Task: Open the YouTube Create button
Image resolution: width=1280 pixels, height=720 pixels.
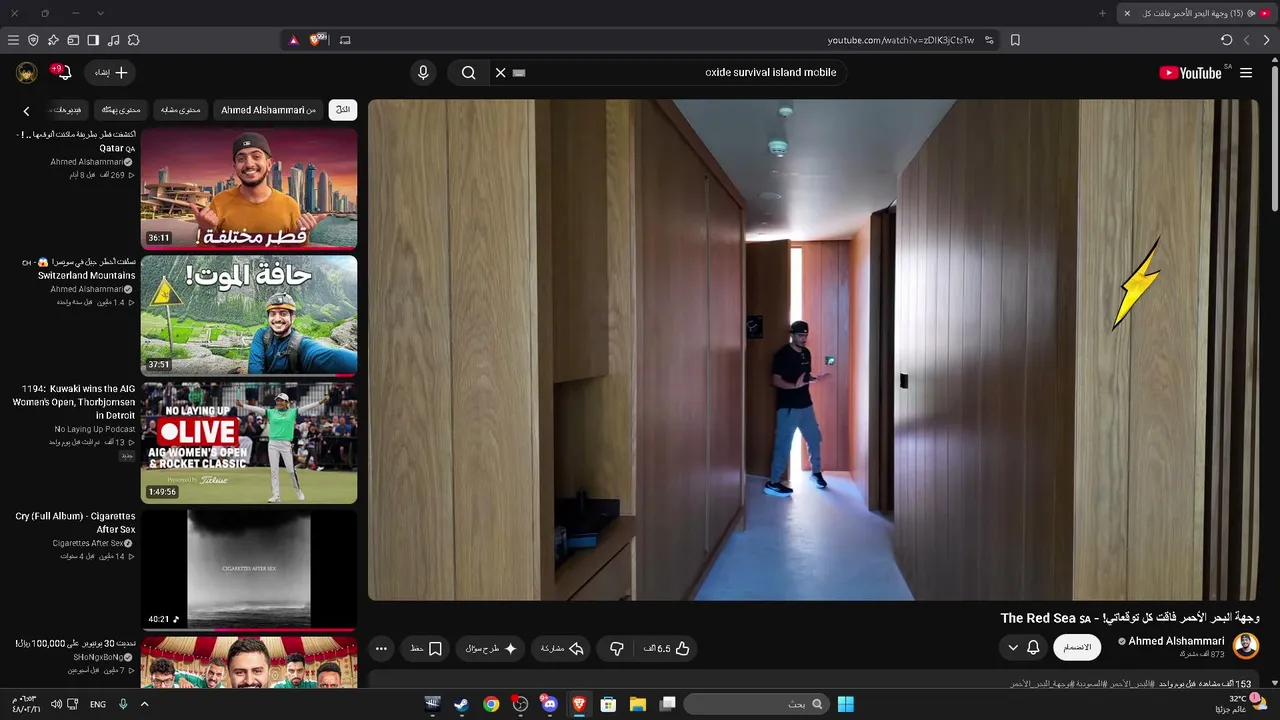Action: pos(111,73)
